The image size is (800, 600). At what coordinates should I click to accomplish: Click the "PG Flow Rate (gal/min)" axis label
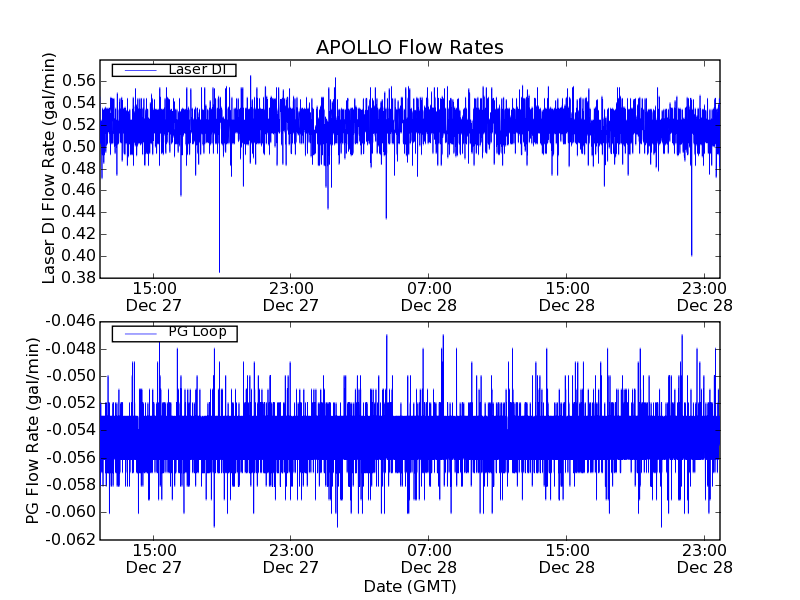pos(33,431)
